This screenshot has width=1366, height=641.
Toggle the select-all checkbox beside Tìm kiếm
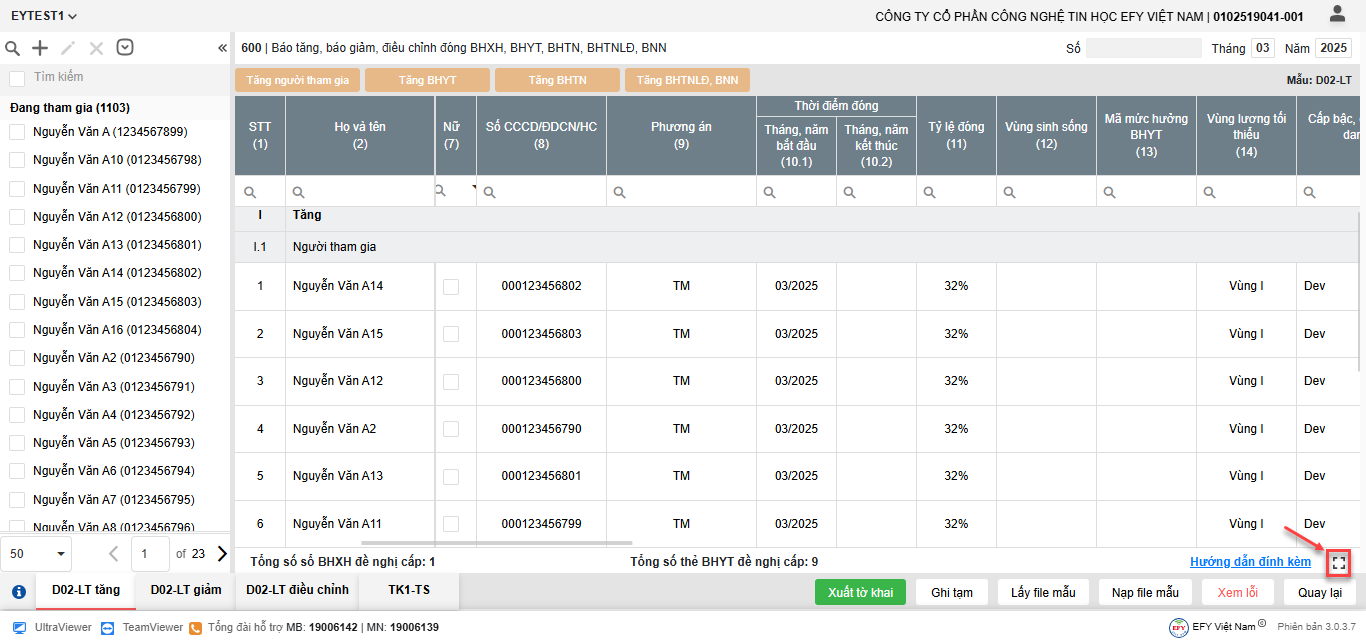click(x=17, y=78)
